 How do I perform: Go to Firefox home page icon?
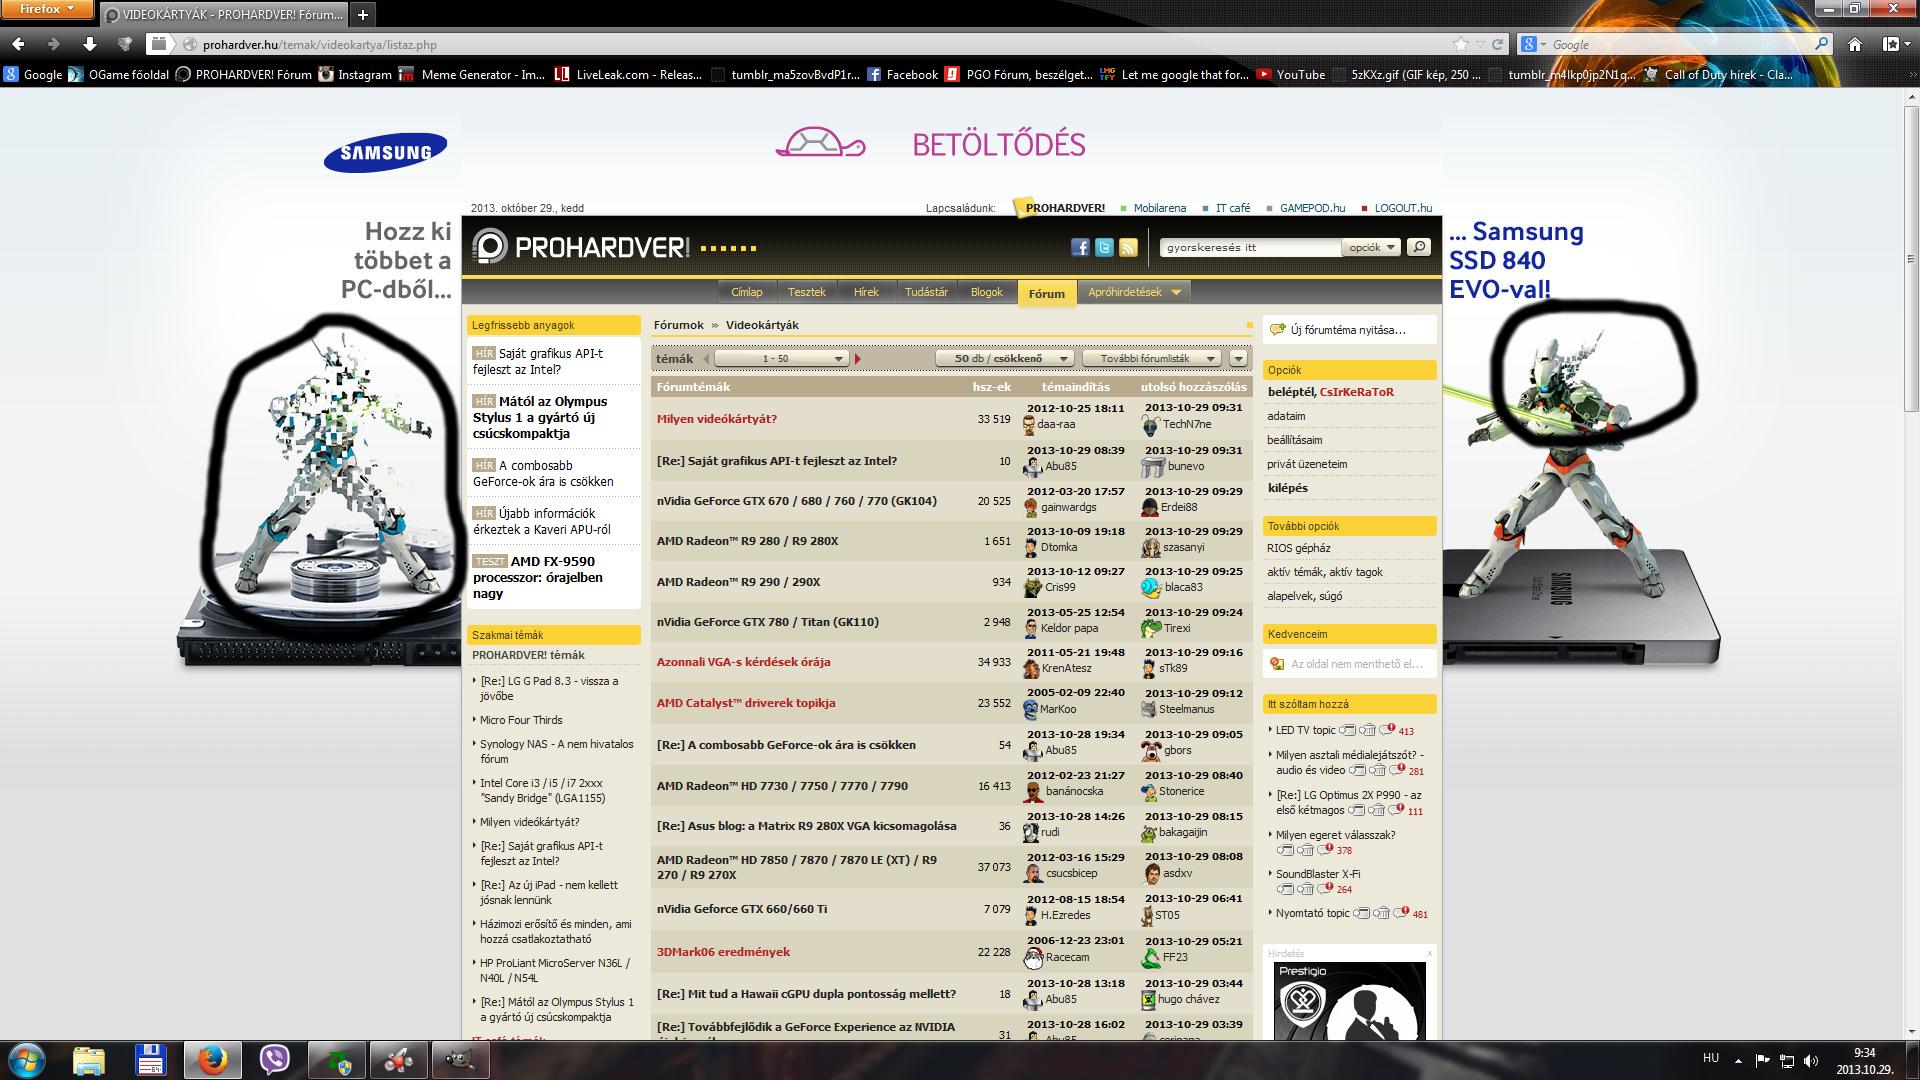click(x=1855, y=44)
